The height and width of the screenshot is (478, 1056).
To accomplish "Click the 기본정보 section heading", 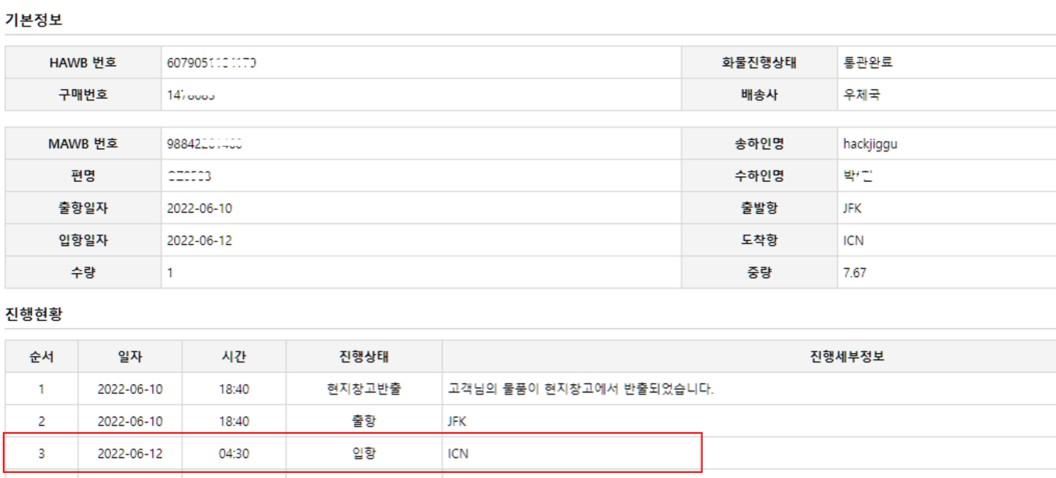I will [x=34, y=19].
